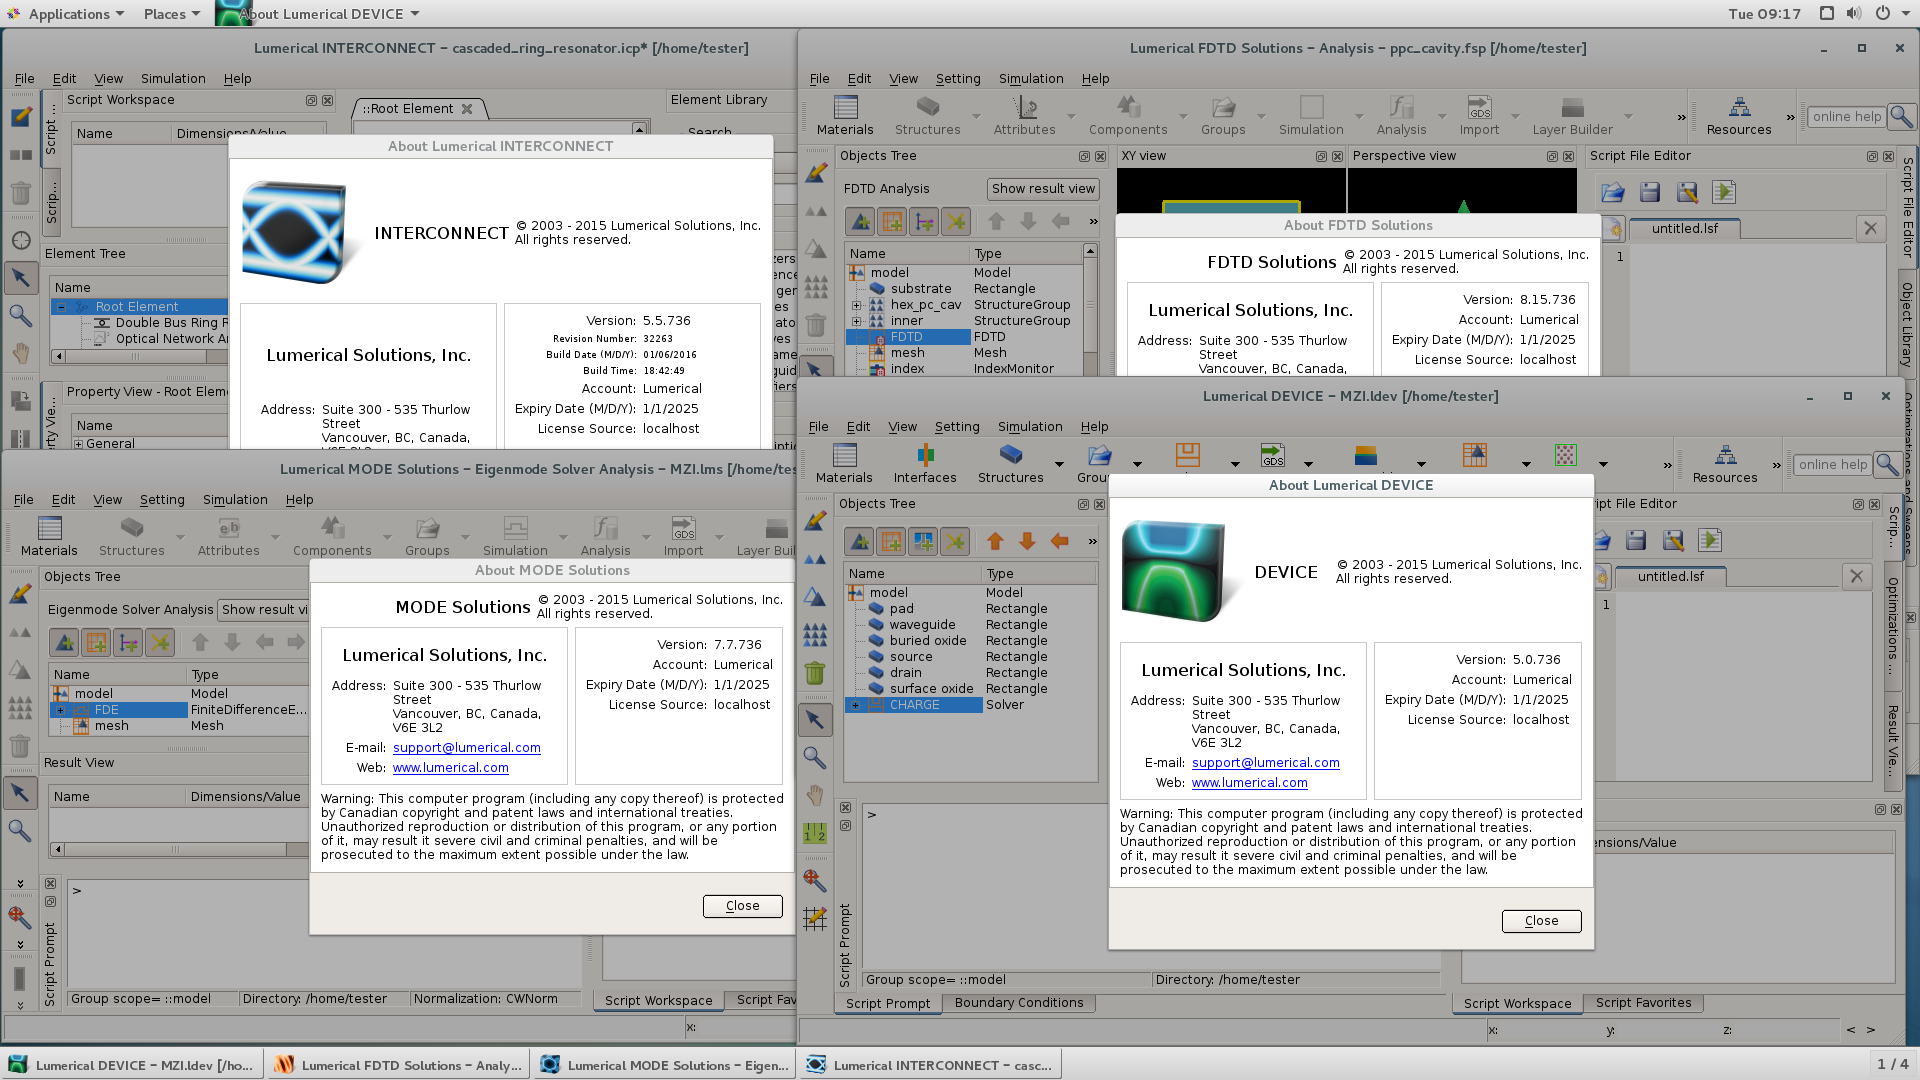Click the Import GDS icon in FDTD toolbar
The image size is (1920, 1080).
click(x=1479, y=116)
